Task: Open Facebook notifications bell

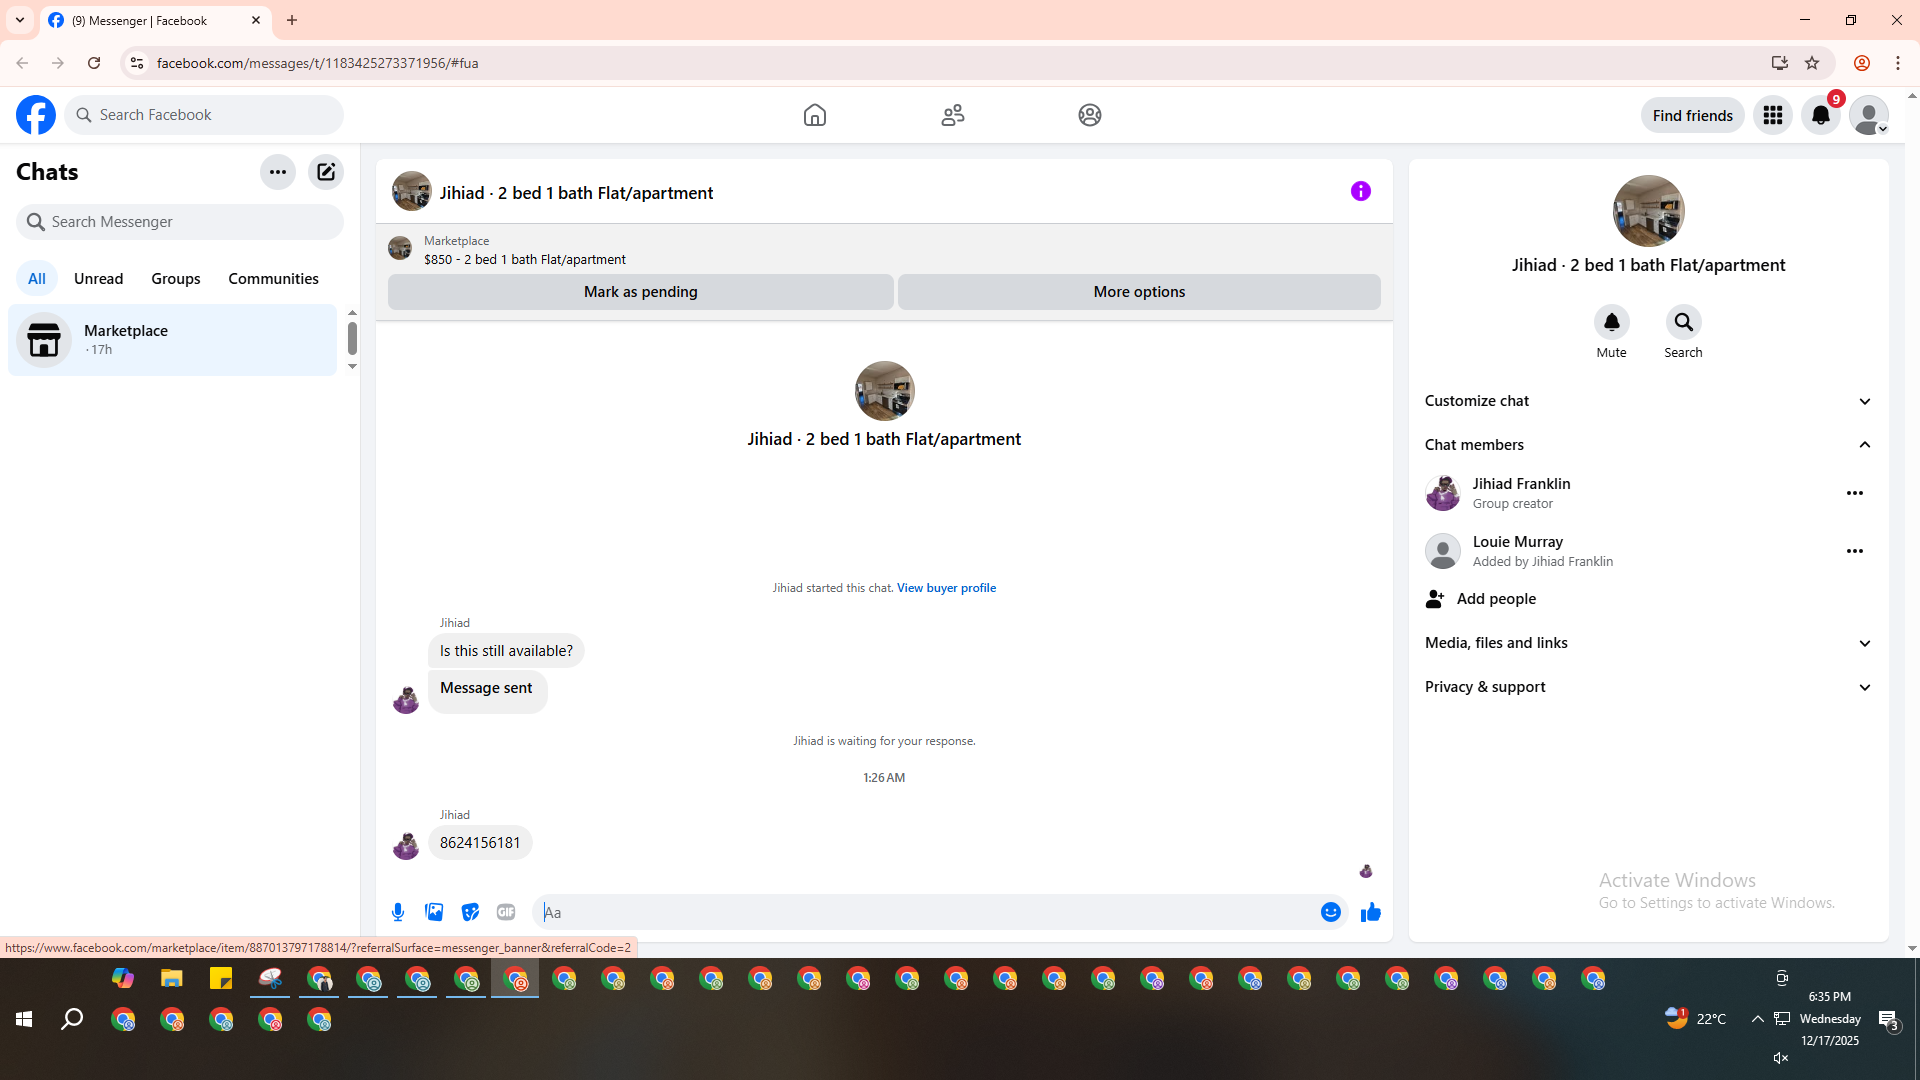Action: click(1820, 115)
